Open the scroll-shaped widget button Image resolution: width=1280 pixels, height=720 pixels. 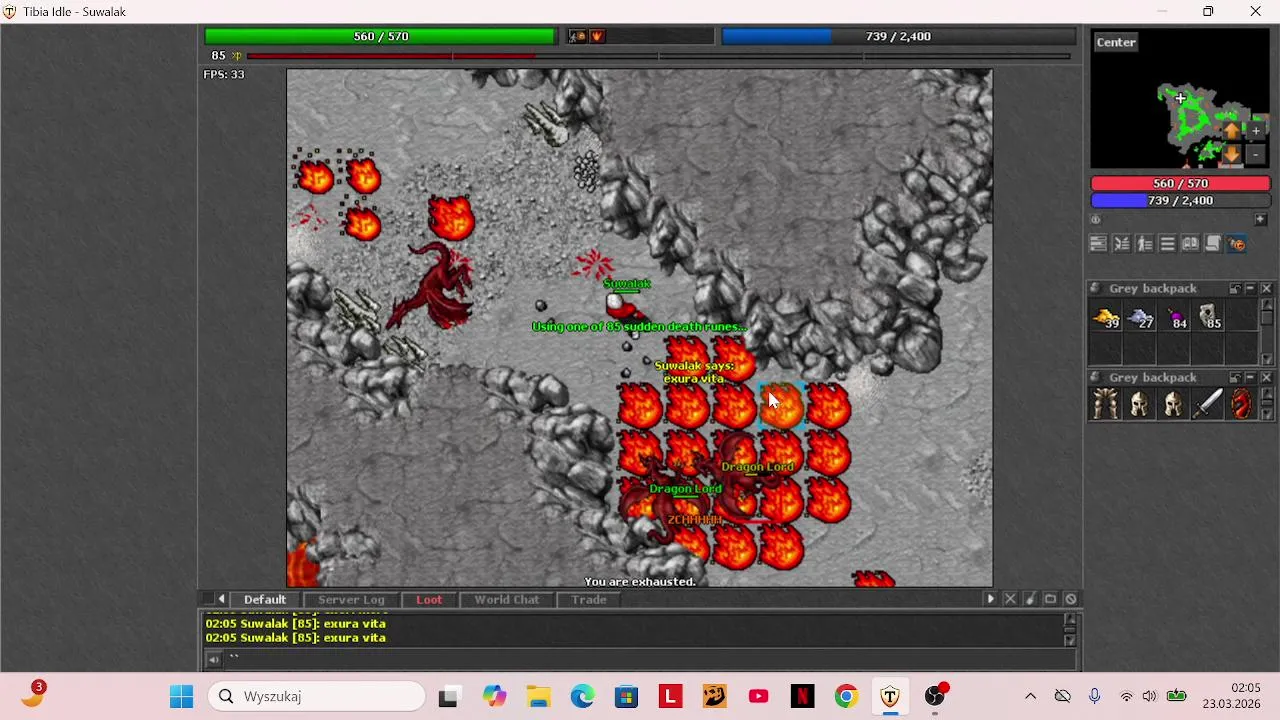1213,244
